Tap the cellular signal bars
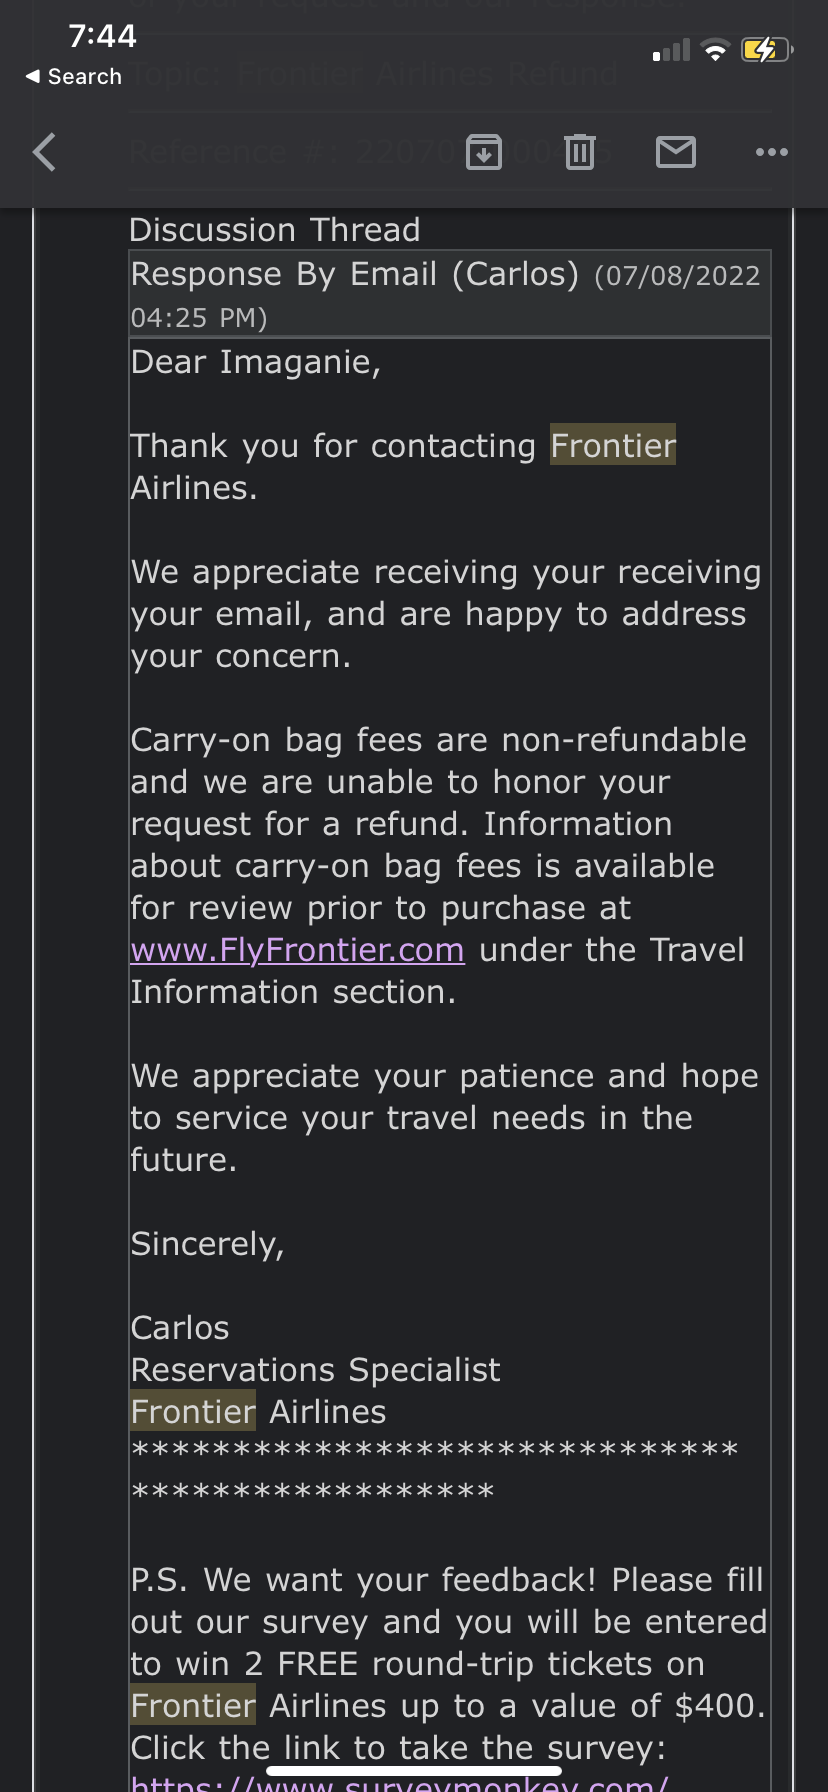Screen dimensions: 828x1792 (x=671, y=50)
